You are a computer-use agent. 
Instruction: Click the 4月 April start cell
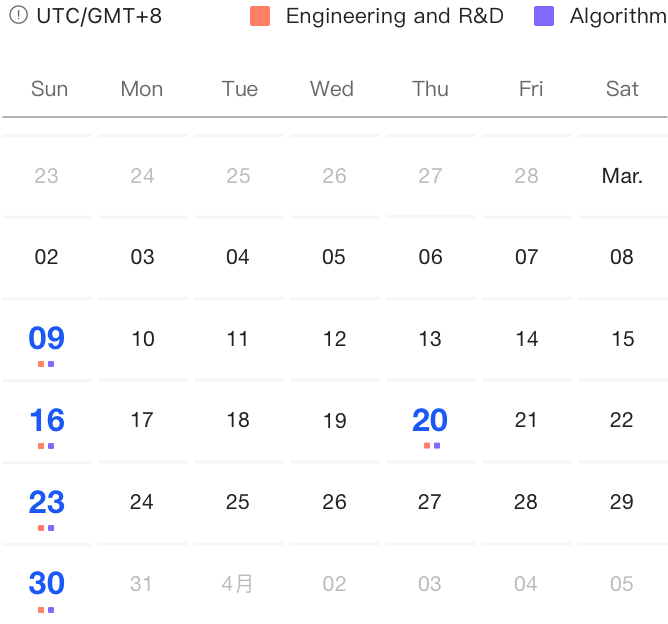(x=238, y=584)
